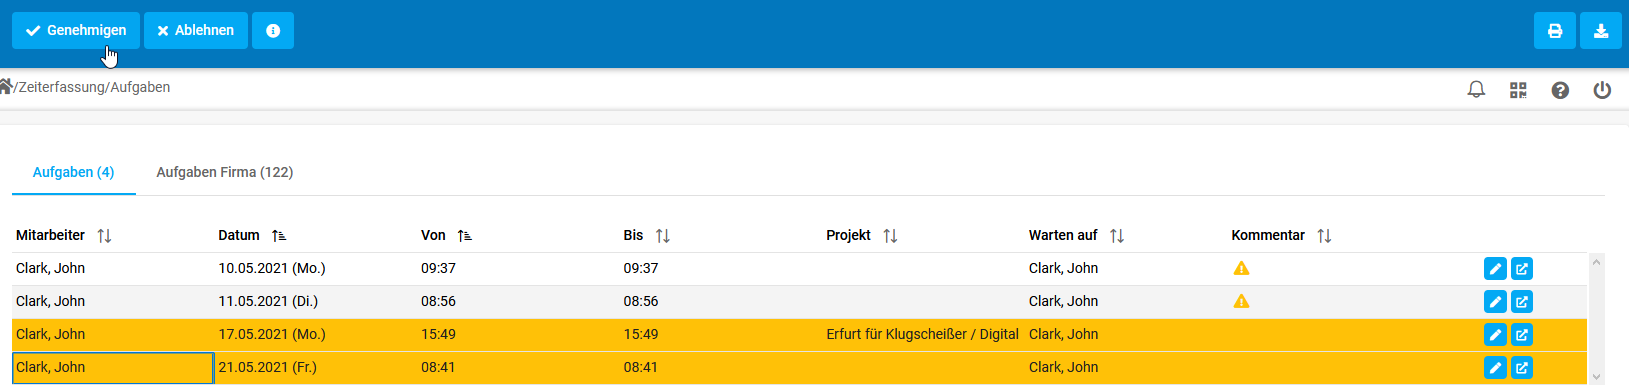Sort by Mitarbeiter column arrows
1629x389 pixels.
click(x=104, y=236)
